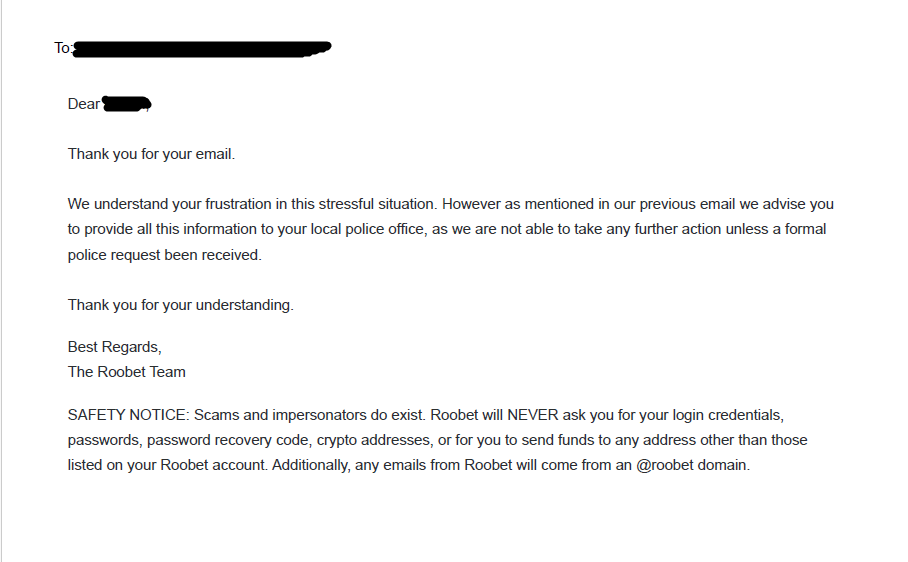Click the word "NEVER" in the notice
Image resolution: width=908 pixels, height=562 pixels.
coord(533,415)
